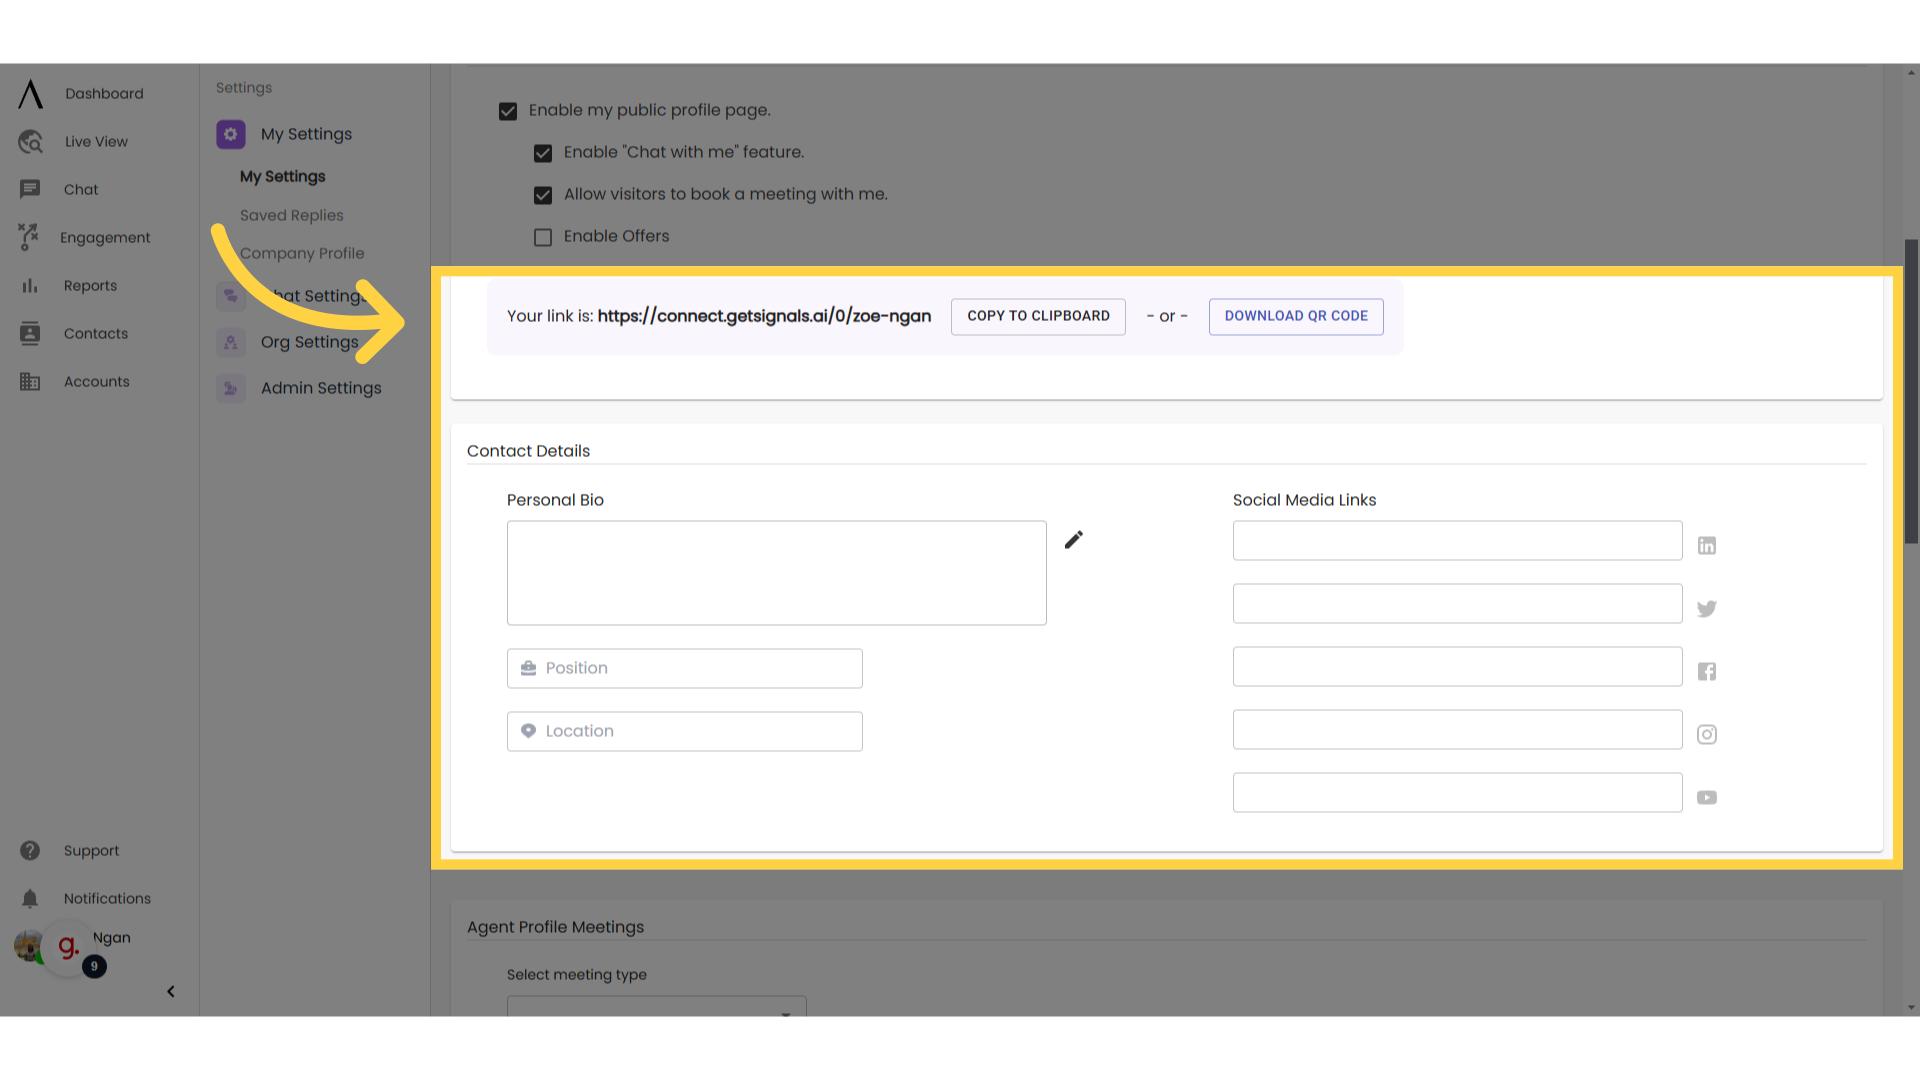Open Live View panel

pos(95,141)
